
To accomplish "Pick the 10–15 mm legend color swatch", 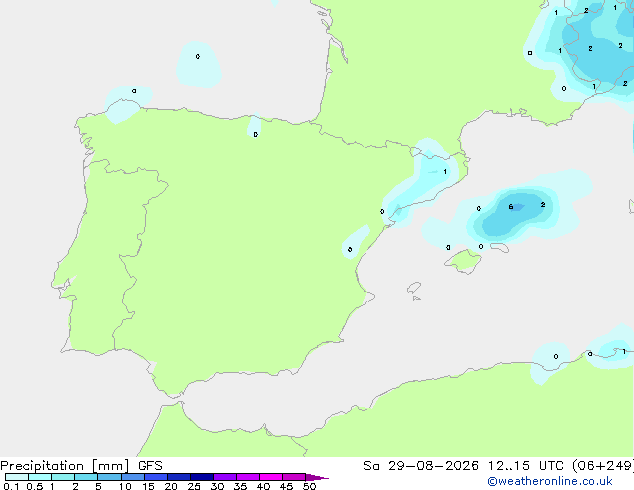I will pos(133,477).
